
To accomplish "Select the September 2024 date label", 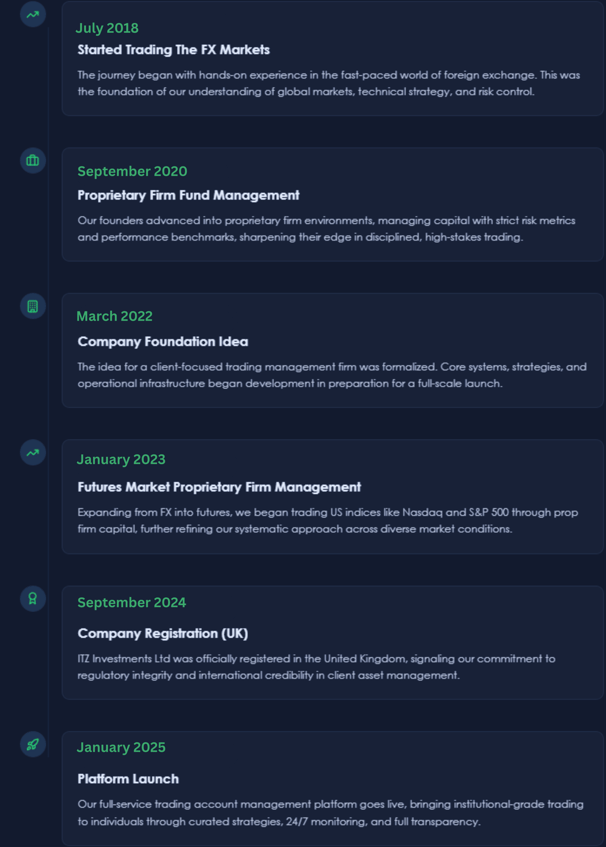I will pyautogui.click(x=132, y=602).
